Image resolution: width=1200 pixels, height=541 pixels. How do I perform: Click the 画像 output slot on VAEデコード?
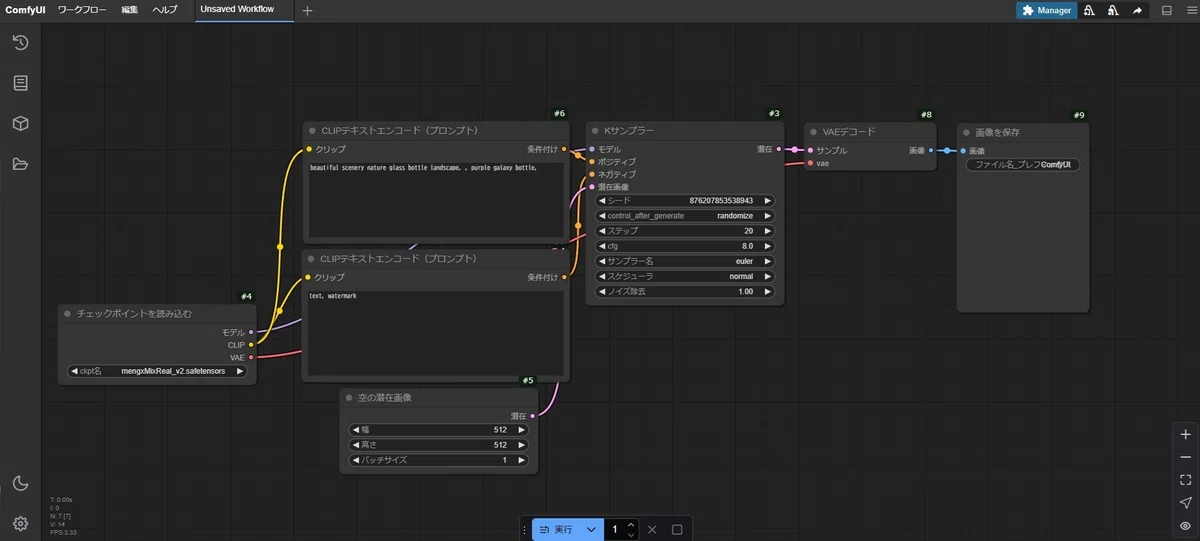click(931, 150)
